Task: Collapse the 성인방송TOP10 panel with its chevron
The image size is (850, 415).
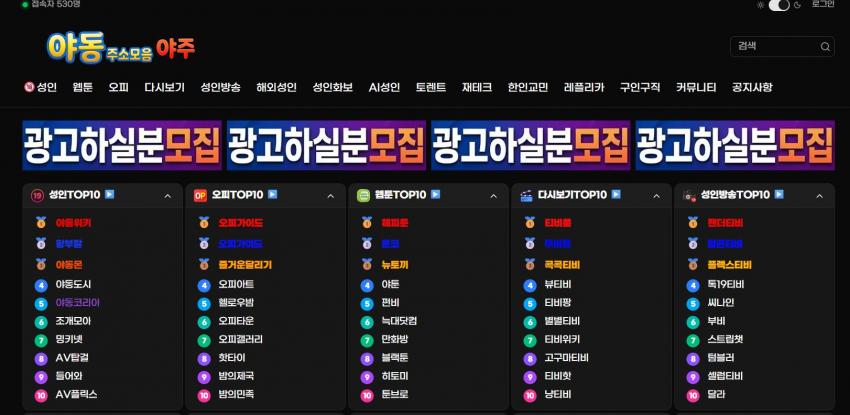Action: pyautogui.click(x=819, y=197)
